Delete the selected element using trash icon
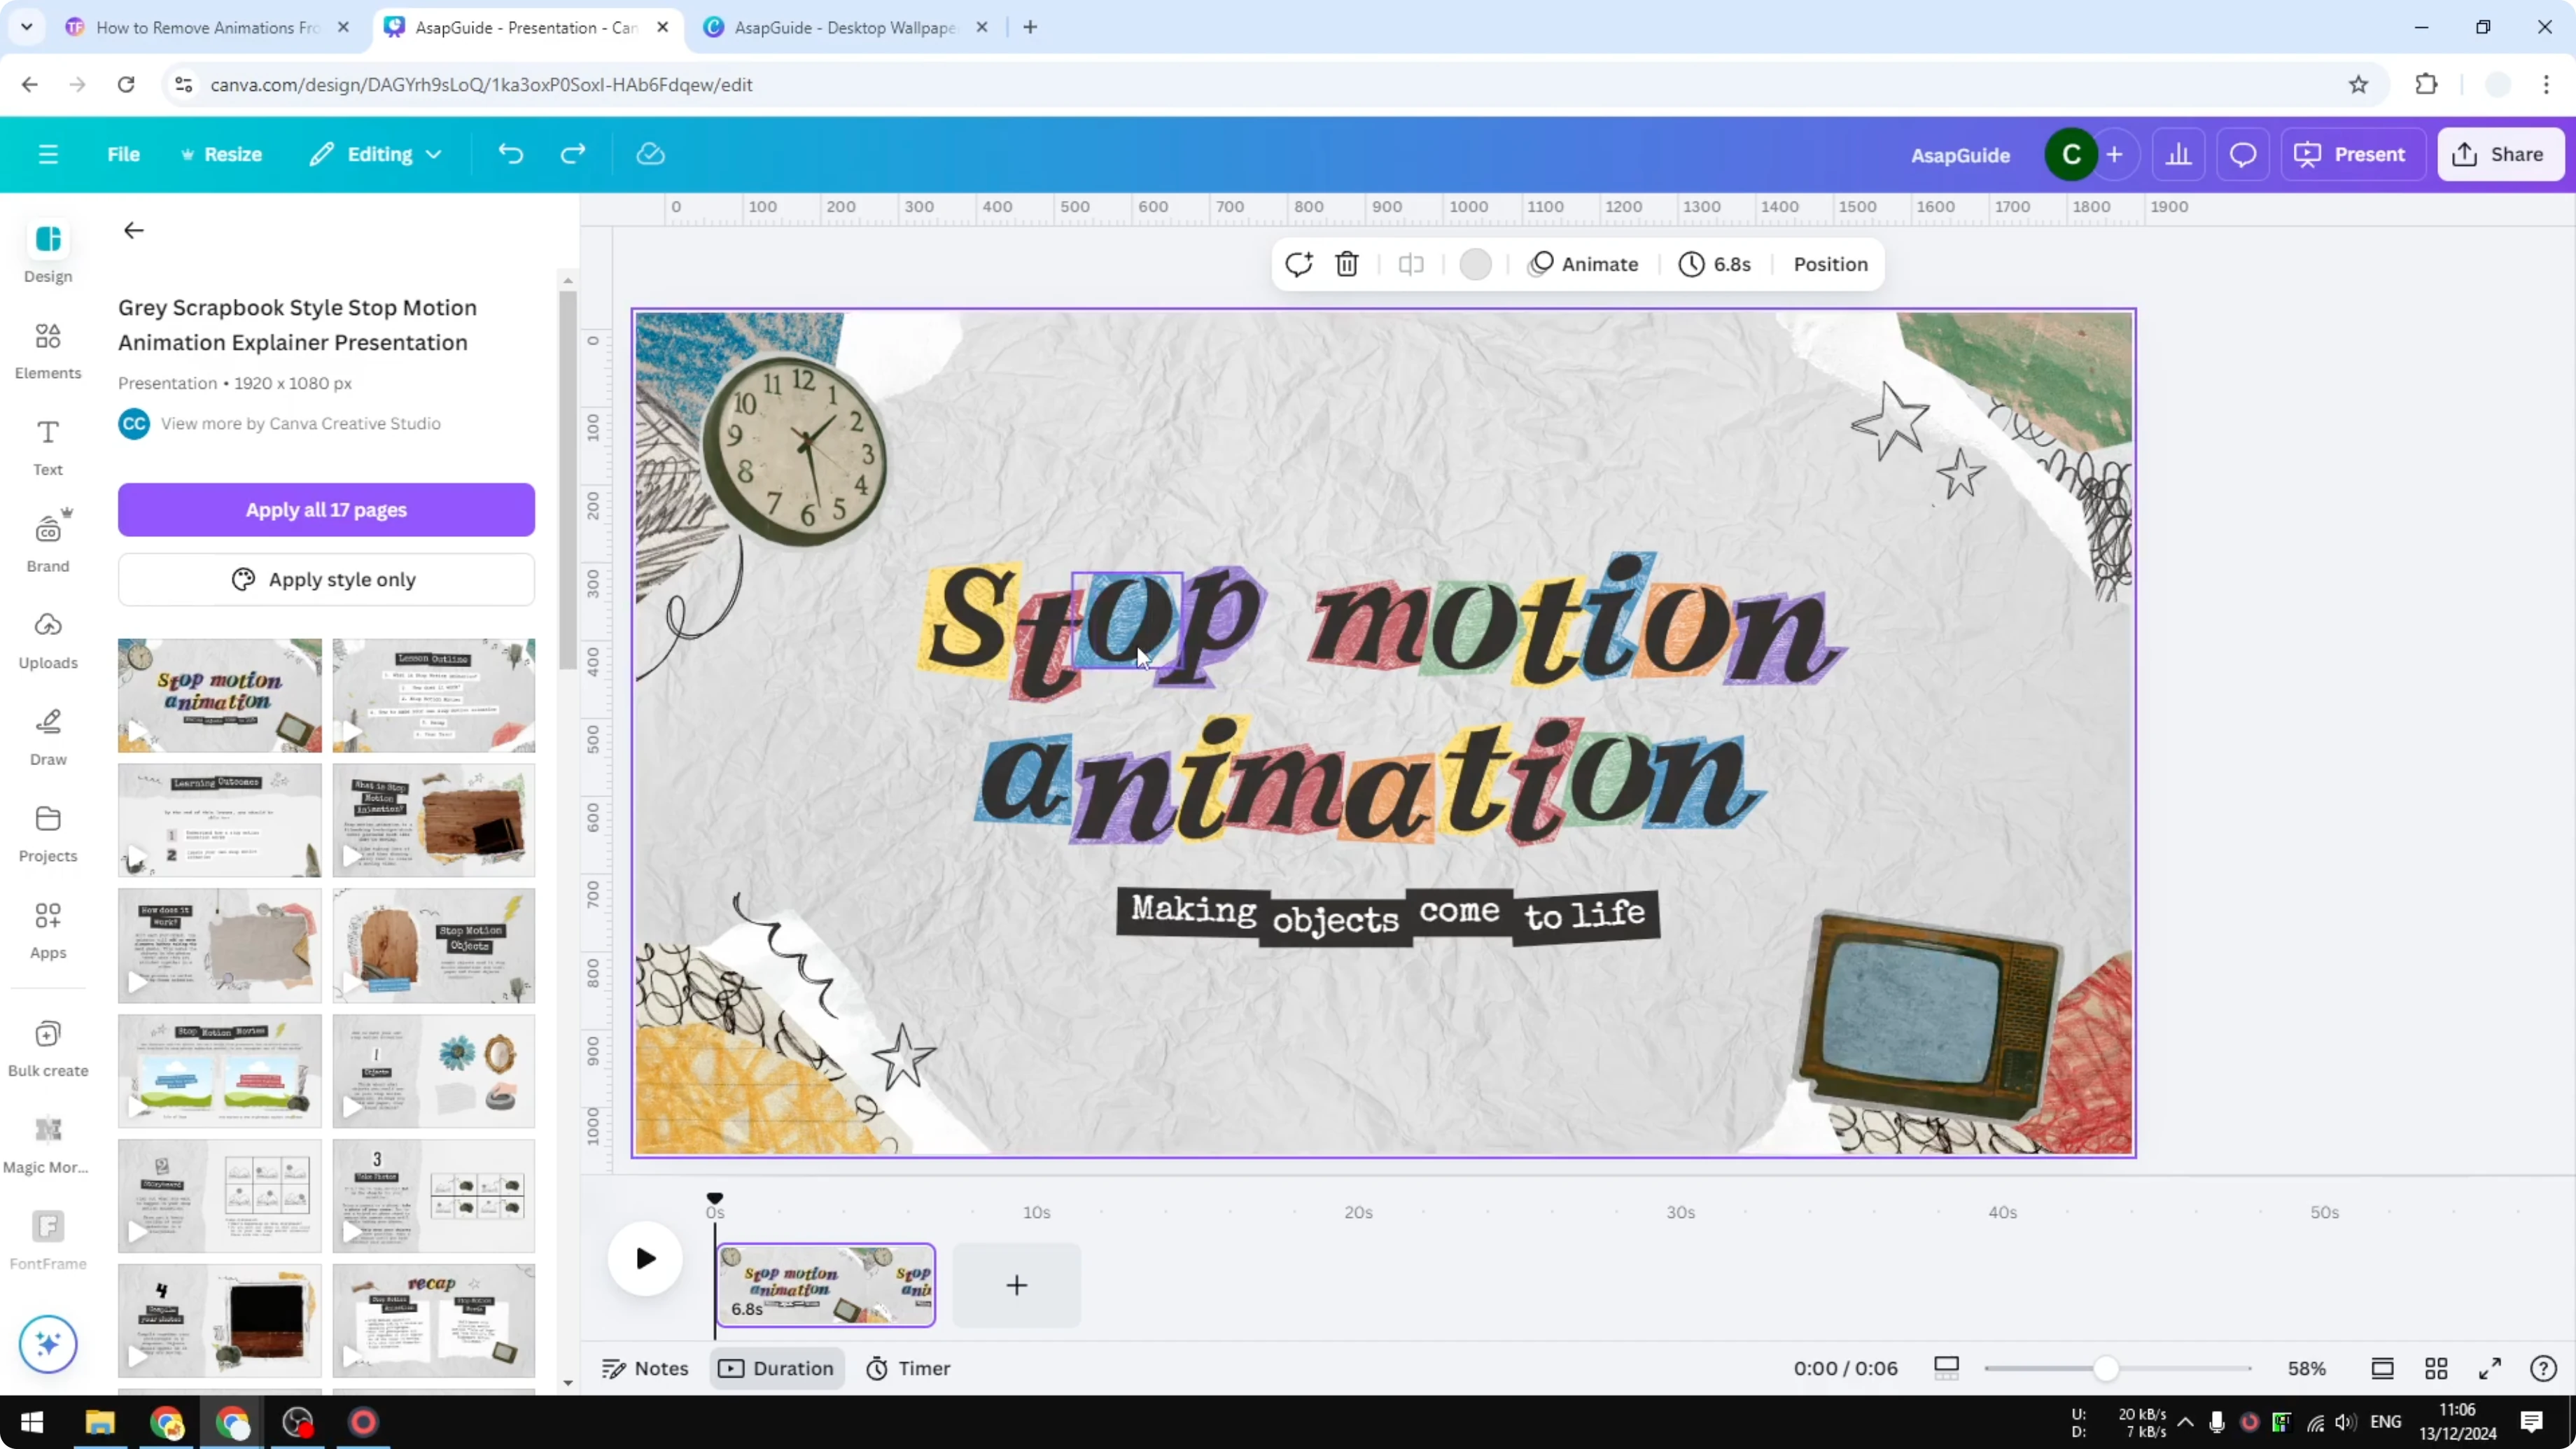Image resolution: width=2576 pixels, height=1449 pixels. (x=1346, y=264)
